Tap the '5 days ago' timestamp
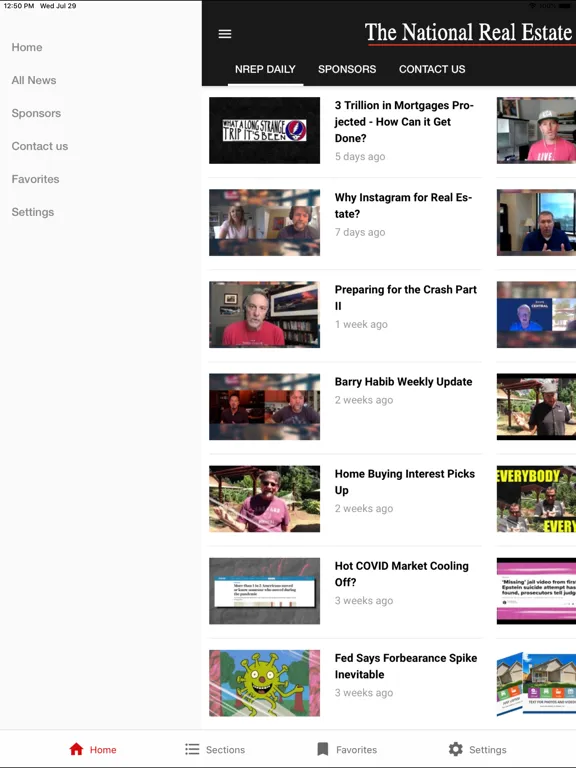The image size is (576, 768). click(360, 157)
